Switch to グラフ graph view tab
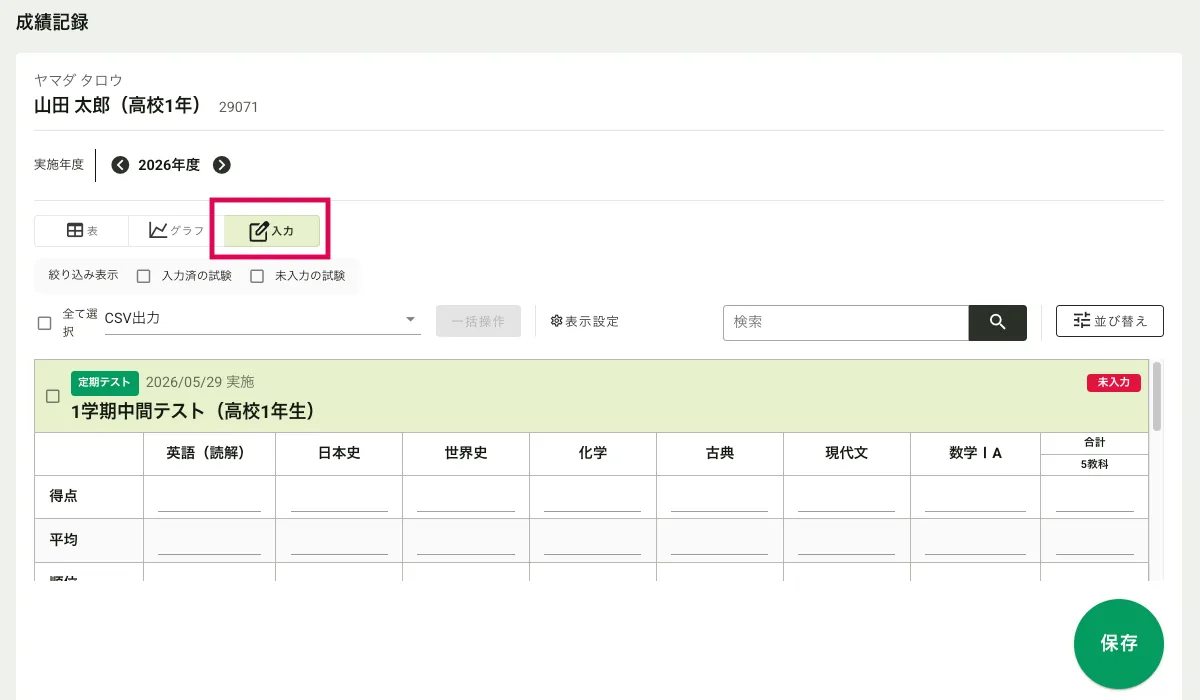Image resolution: width=1200 pixels, height=700 pixels. pyautogui.click(x=176, y=231)
